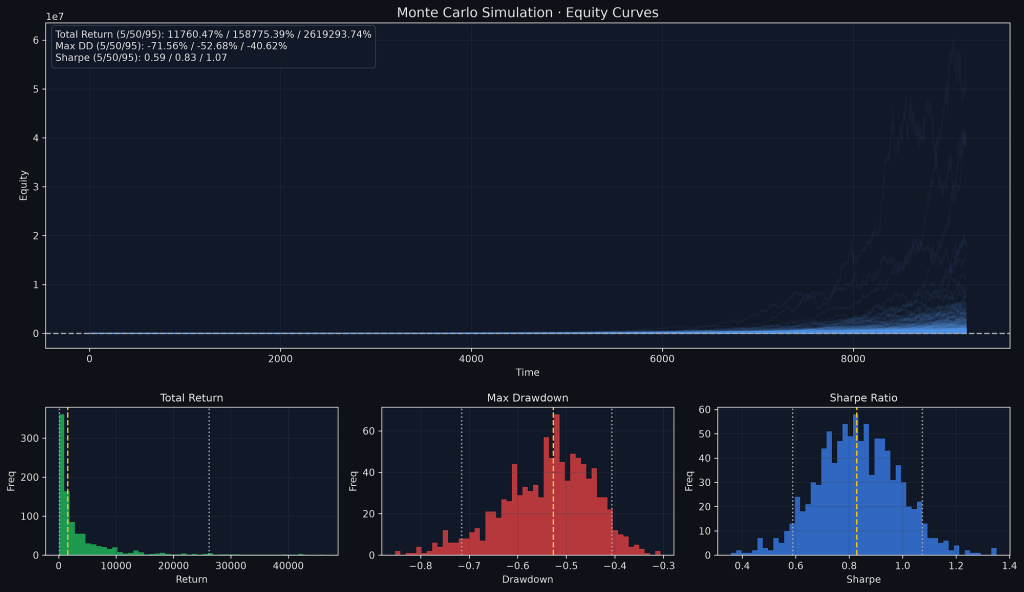
Task: Click the '1e7' scale exponent label
Action: 55,16
